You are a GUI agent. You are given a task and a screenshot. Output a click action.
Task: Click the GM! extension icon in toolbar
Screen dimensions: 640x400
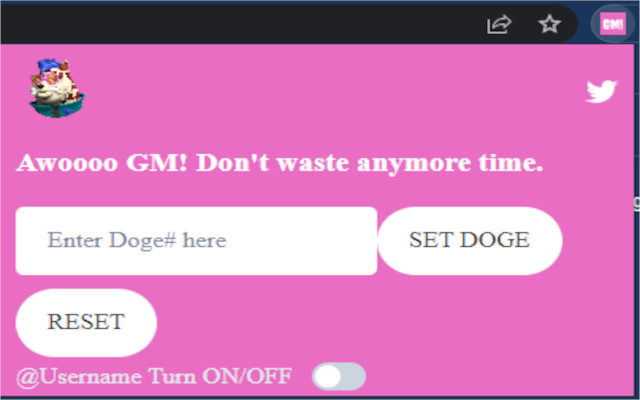tap(613, 24)
